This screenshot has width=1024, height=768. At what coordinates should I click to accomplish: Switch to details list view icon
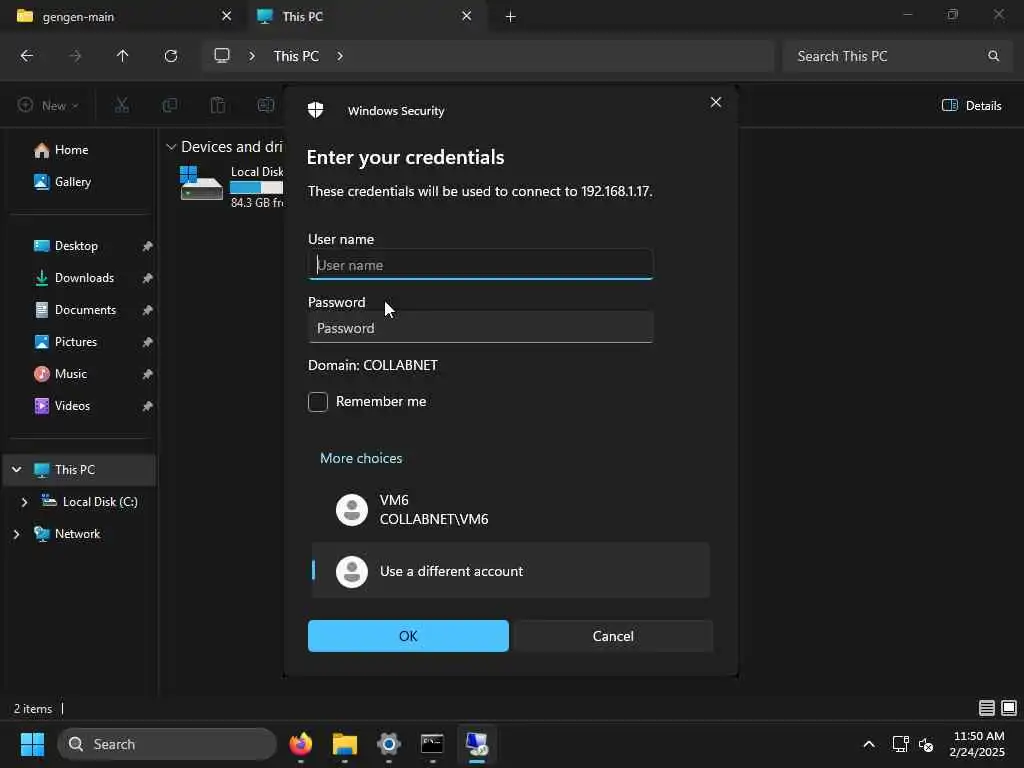click(987, 708)
